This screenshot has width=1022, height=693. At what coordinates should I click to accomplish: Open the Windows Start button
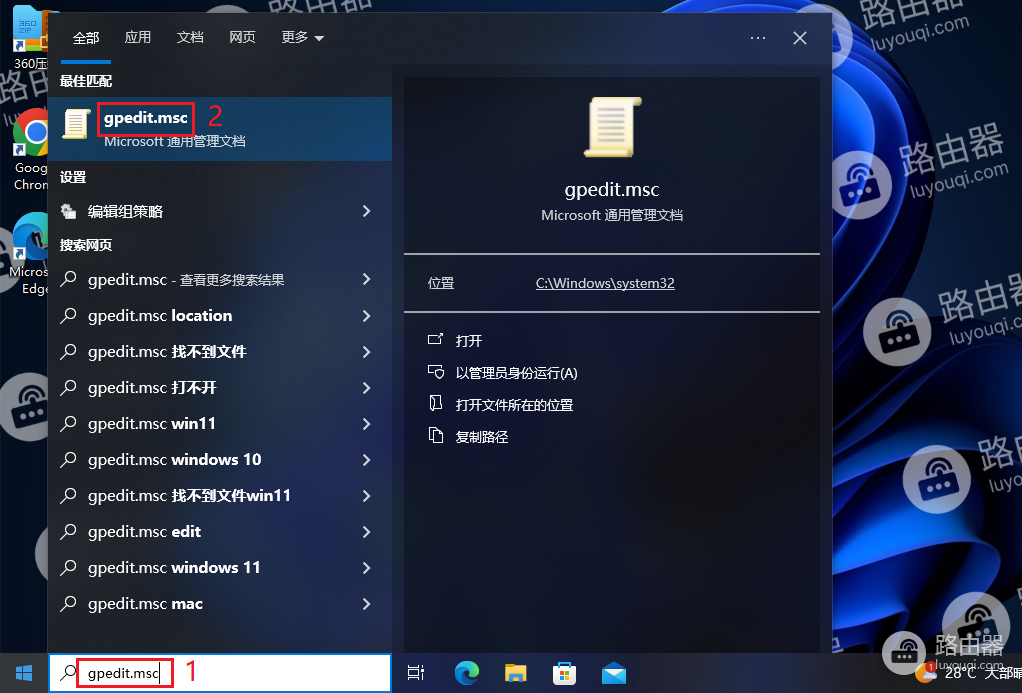[24, 673]
